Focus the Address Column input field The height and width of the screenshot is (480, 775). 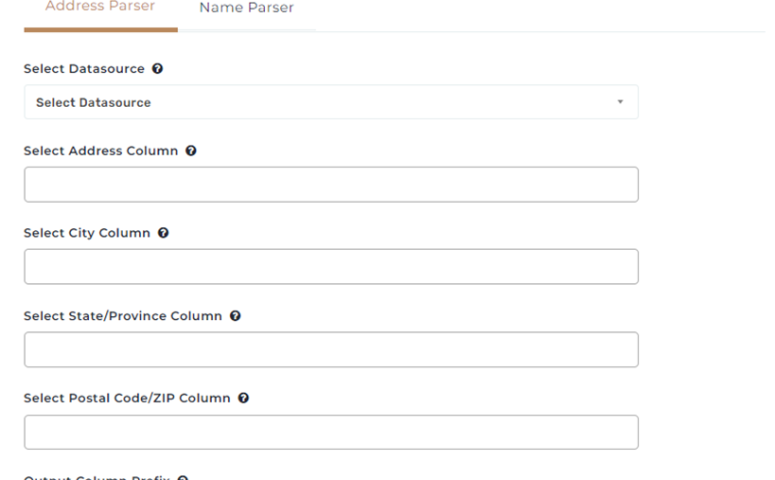point(330,185)
